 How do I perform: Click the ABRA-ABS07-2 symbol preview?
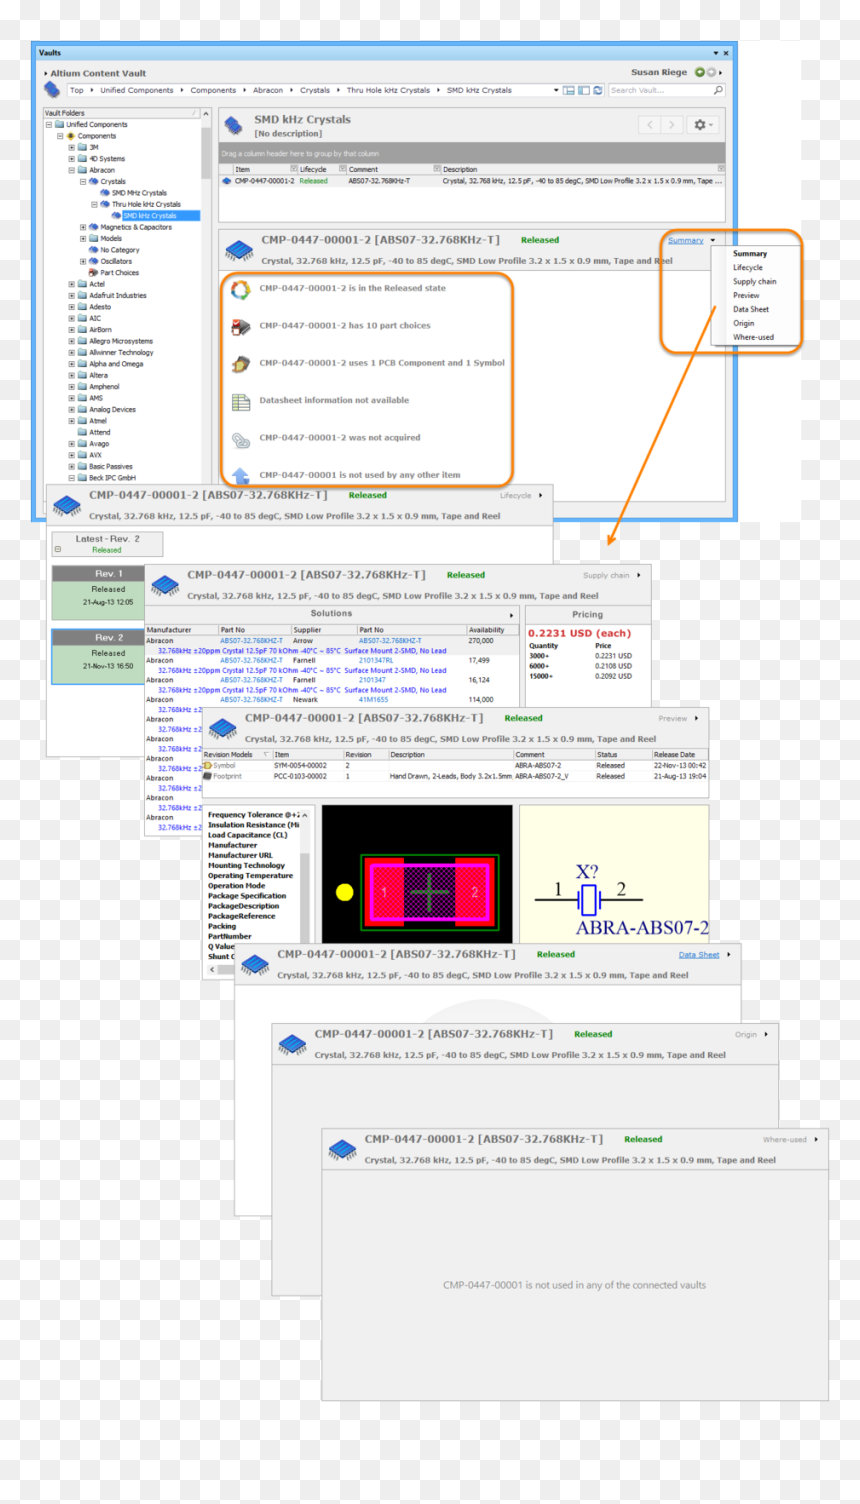tap(614, 874)
